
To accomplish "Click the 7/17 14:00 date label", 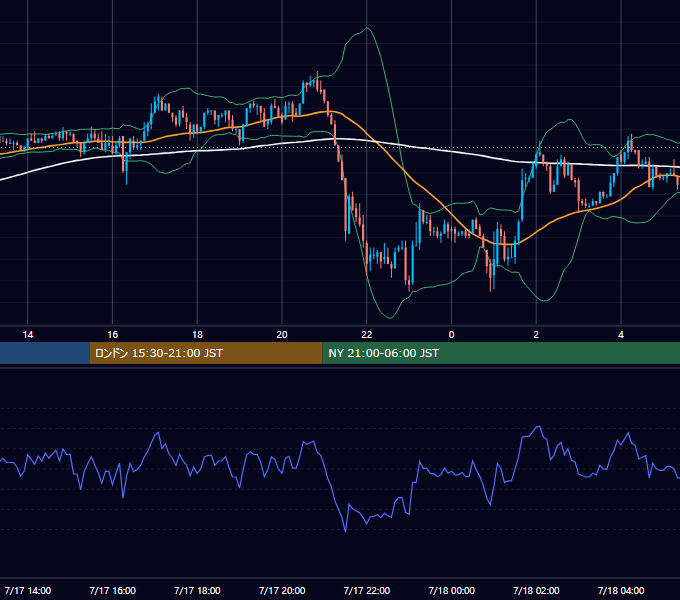I will pos(28,590).
